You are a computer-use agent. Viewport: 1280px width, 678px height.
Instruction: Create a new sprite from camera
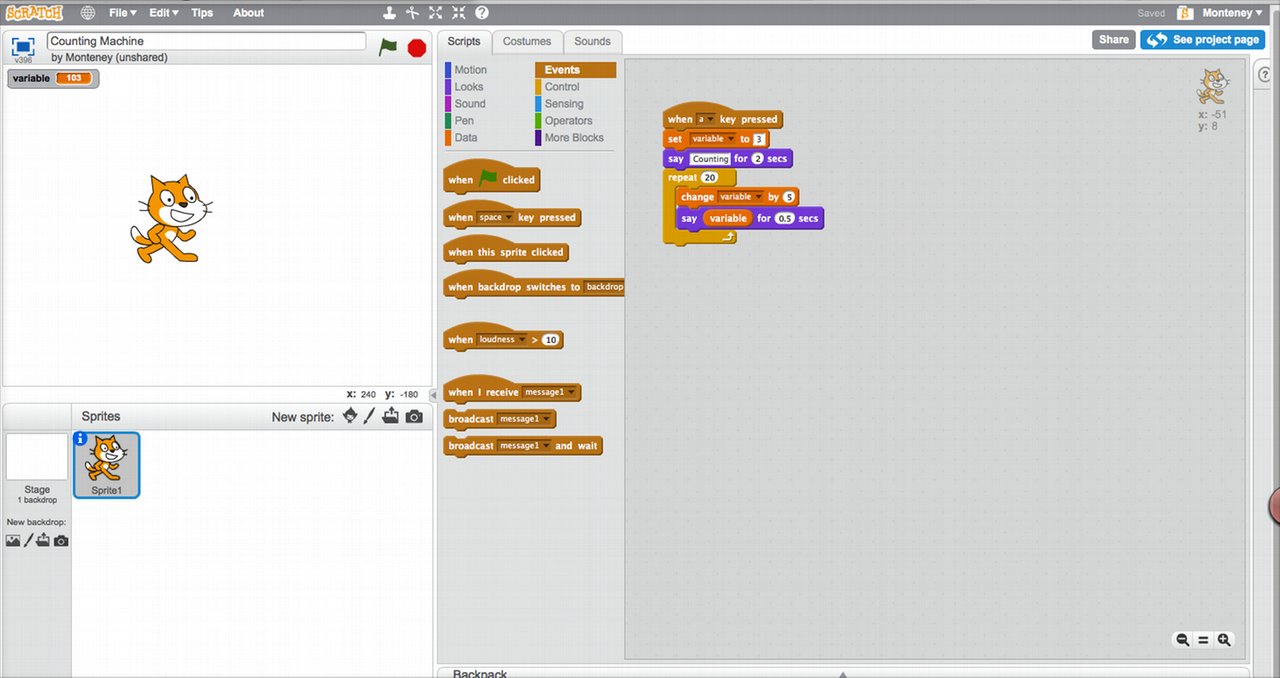(x=413, y=416)
